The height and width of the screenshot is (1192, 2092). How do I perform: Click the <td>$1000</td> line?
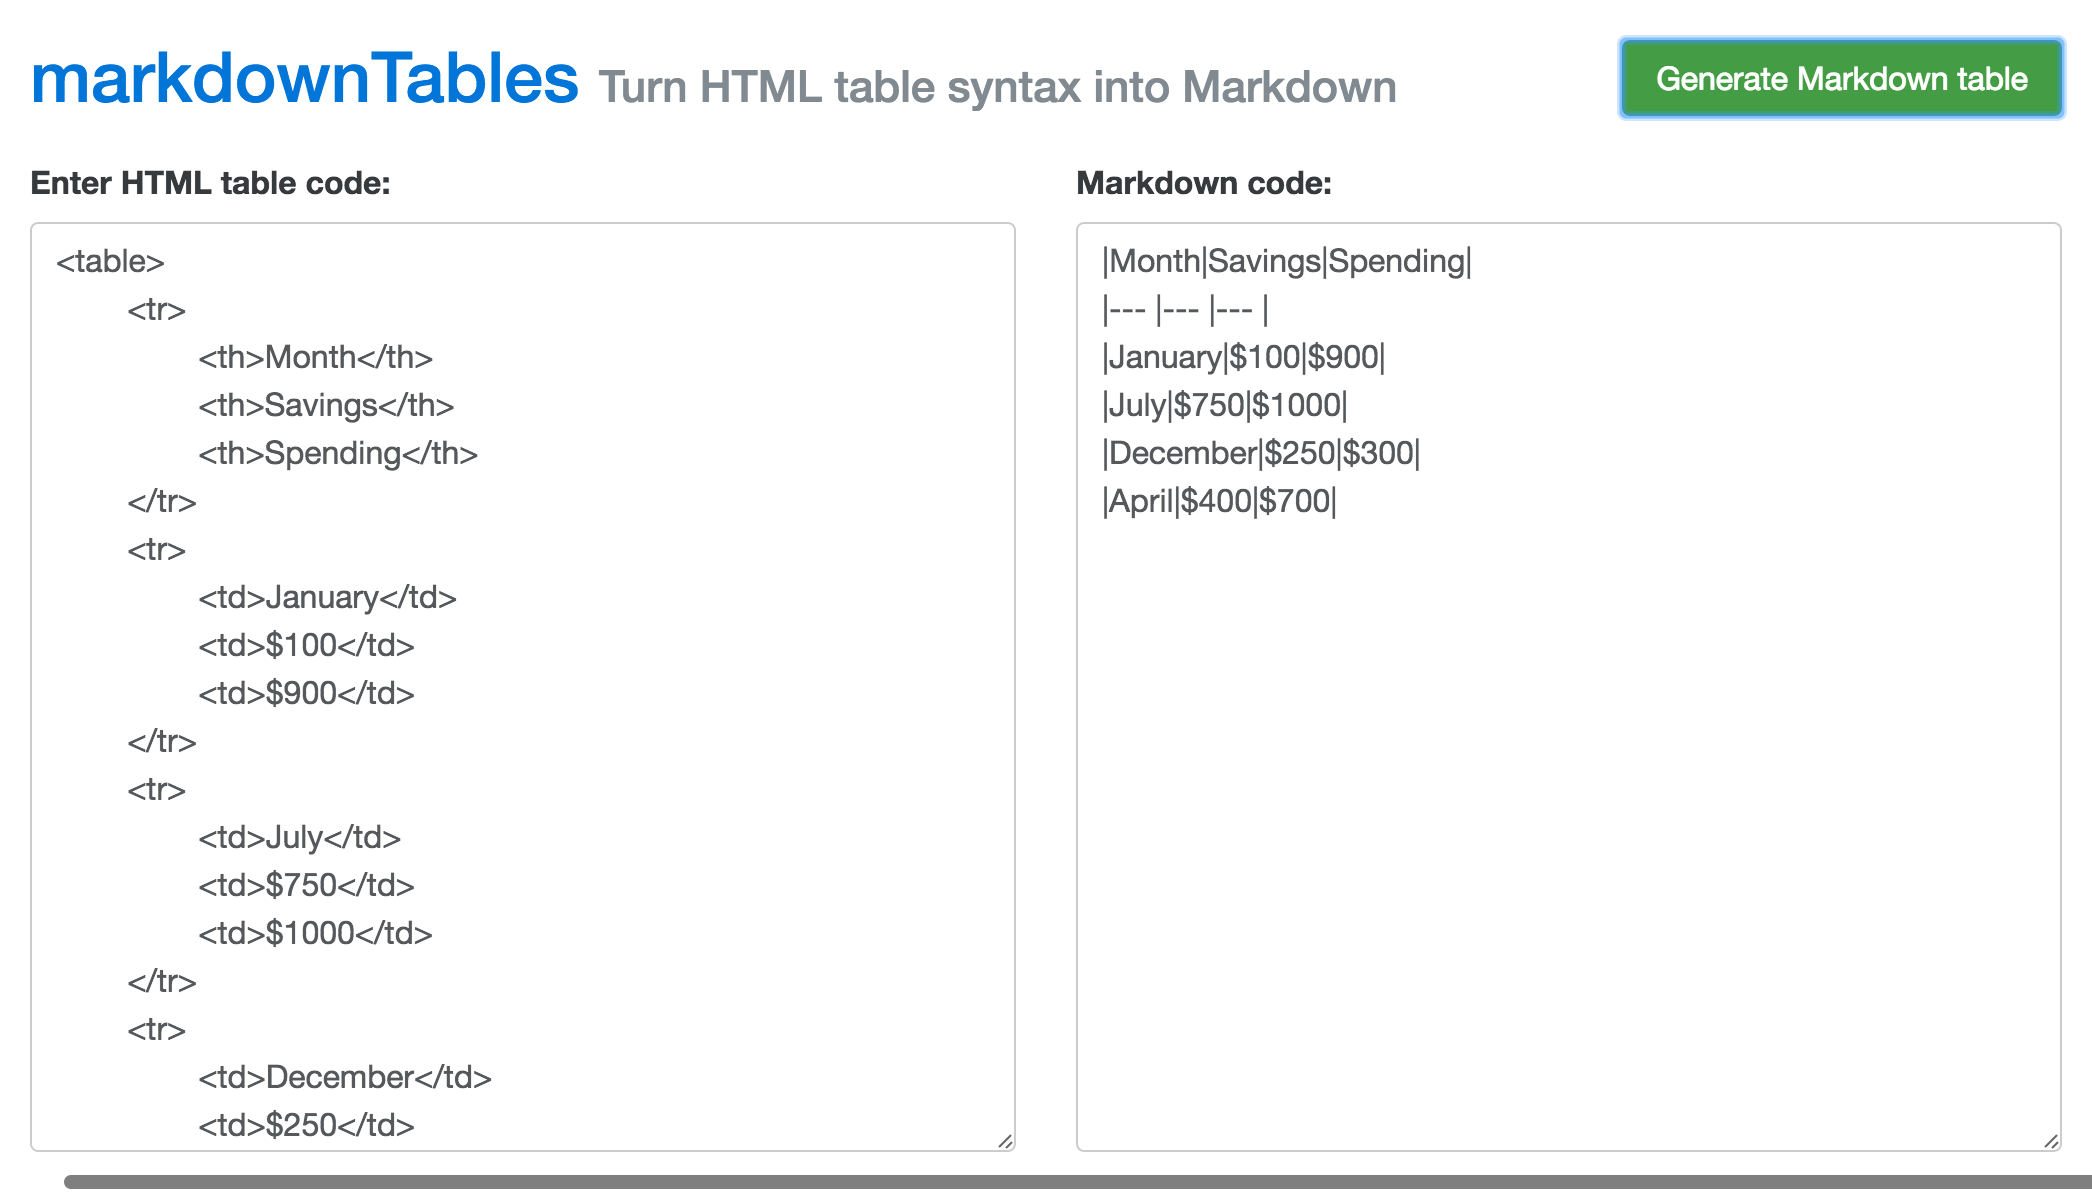click(315, 934)
